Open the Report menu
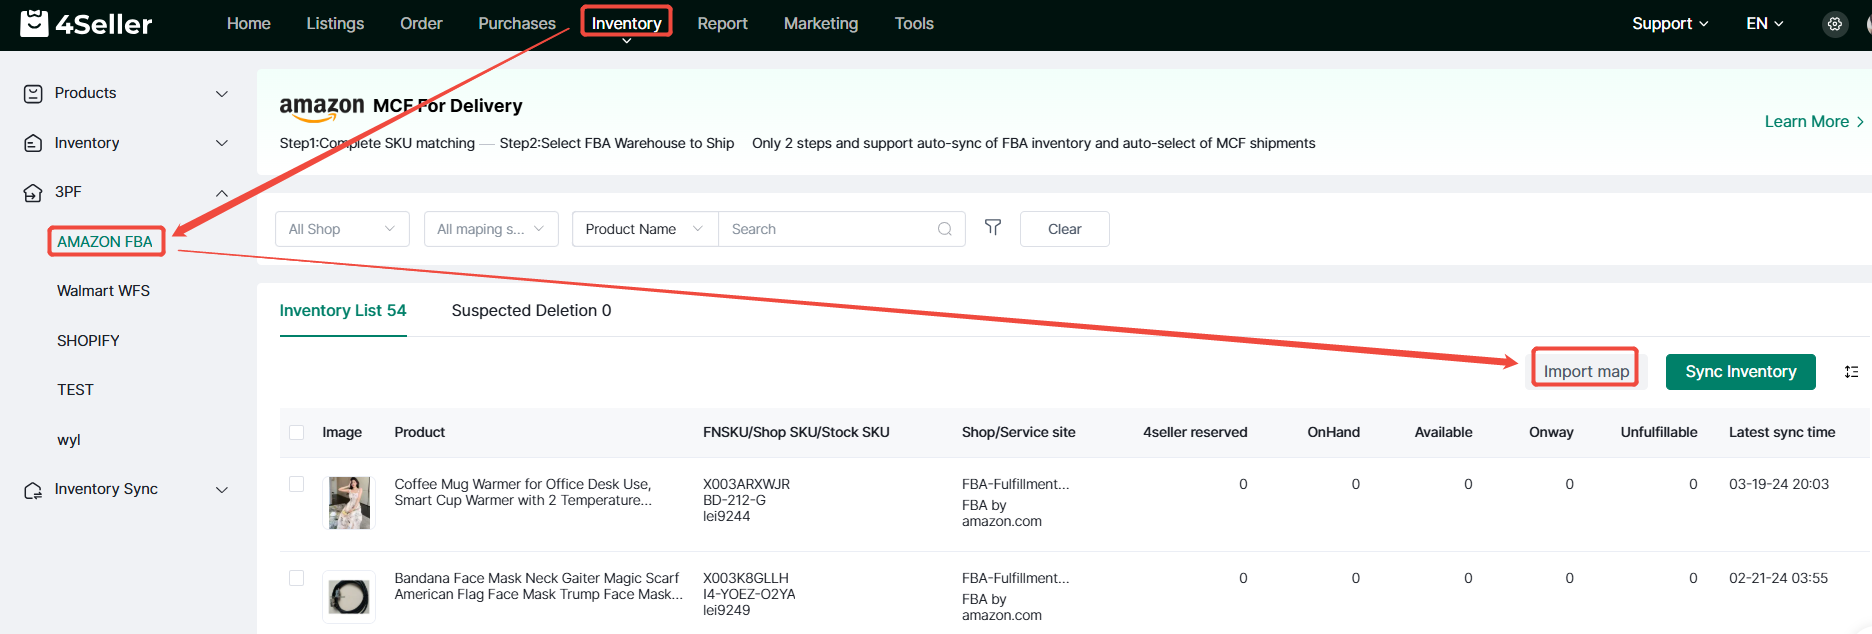This screenshot has height=634, width=1872. (x=722, y=24)
